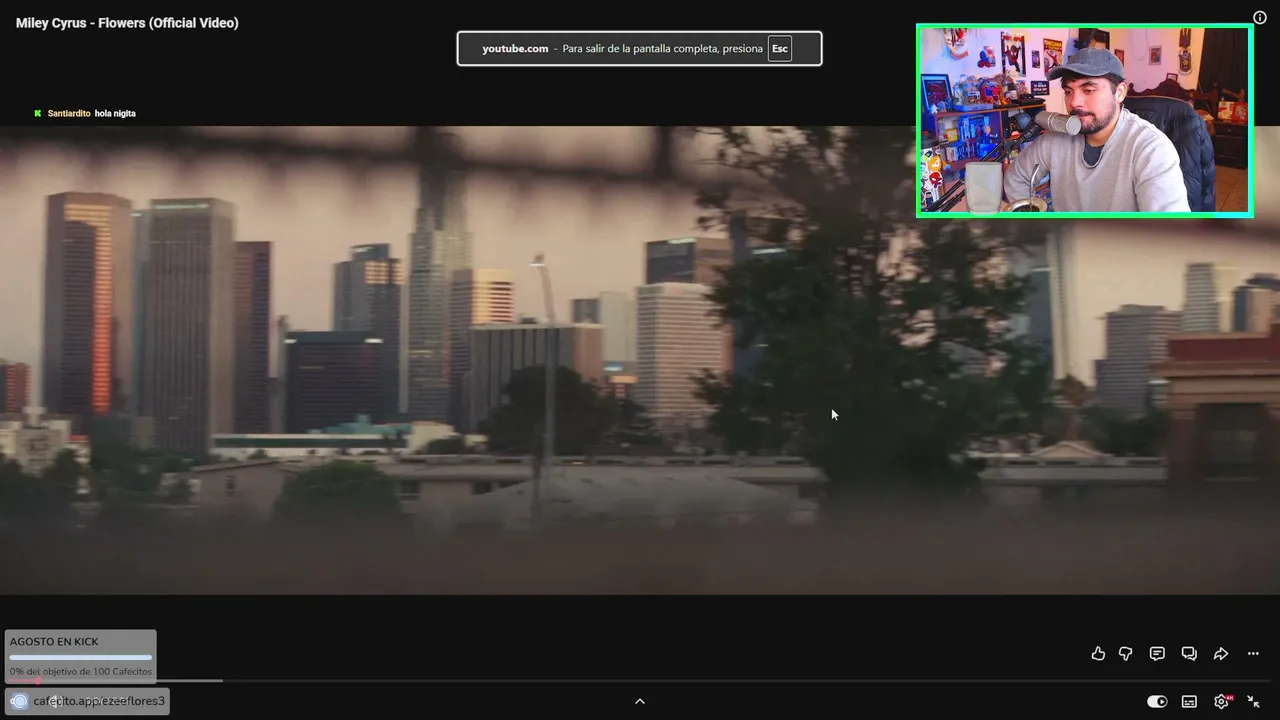Image resolution: width=1280 pixels, height=720 pixels.
Task: Click the Cafecito logo icon
Action: point(19,701)
